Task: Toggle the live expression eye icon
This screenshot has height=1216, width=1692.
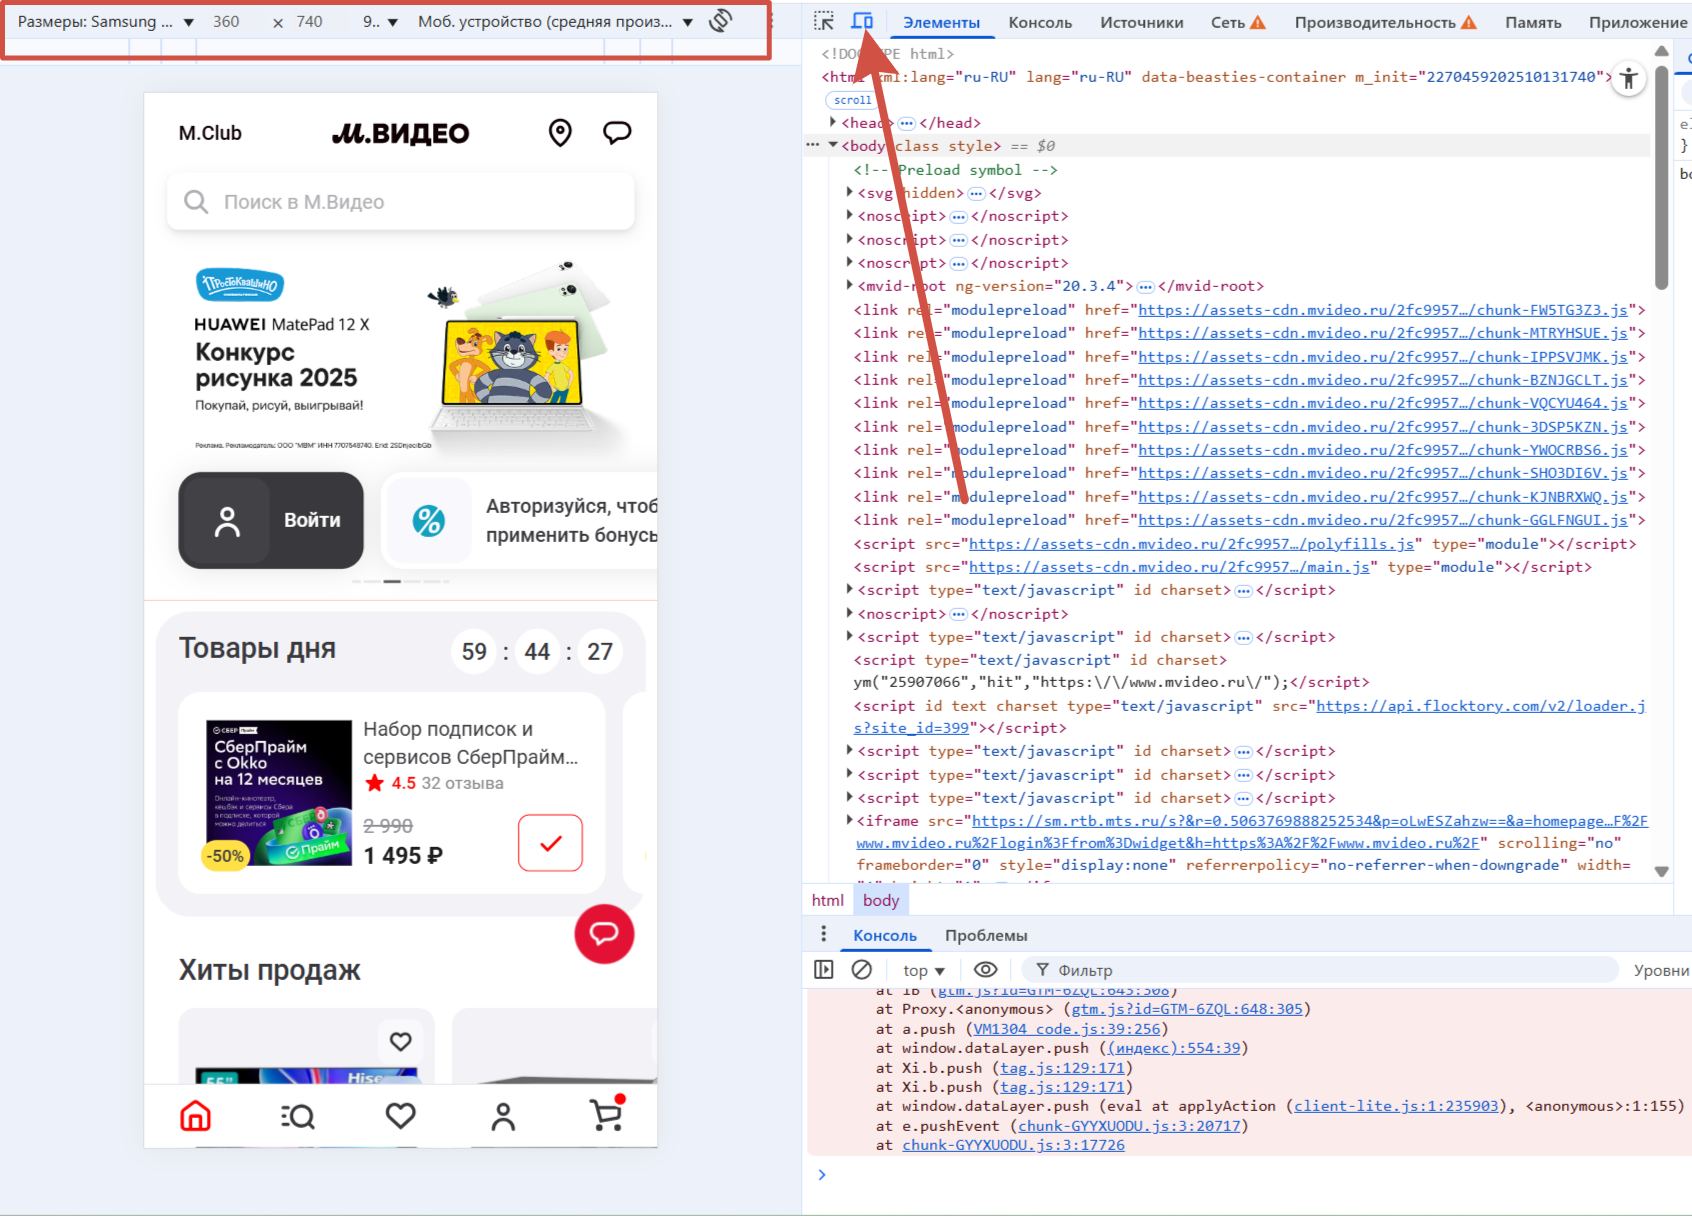Action: (x=985, y=969)
